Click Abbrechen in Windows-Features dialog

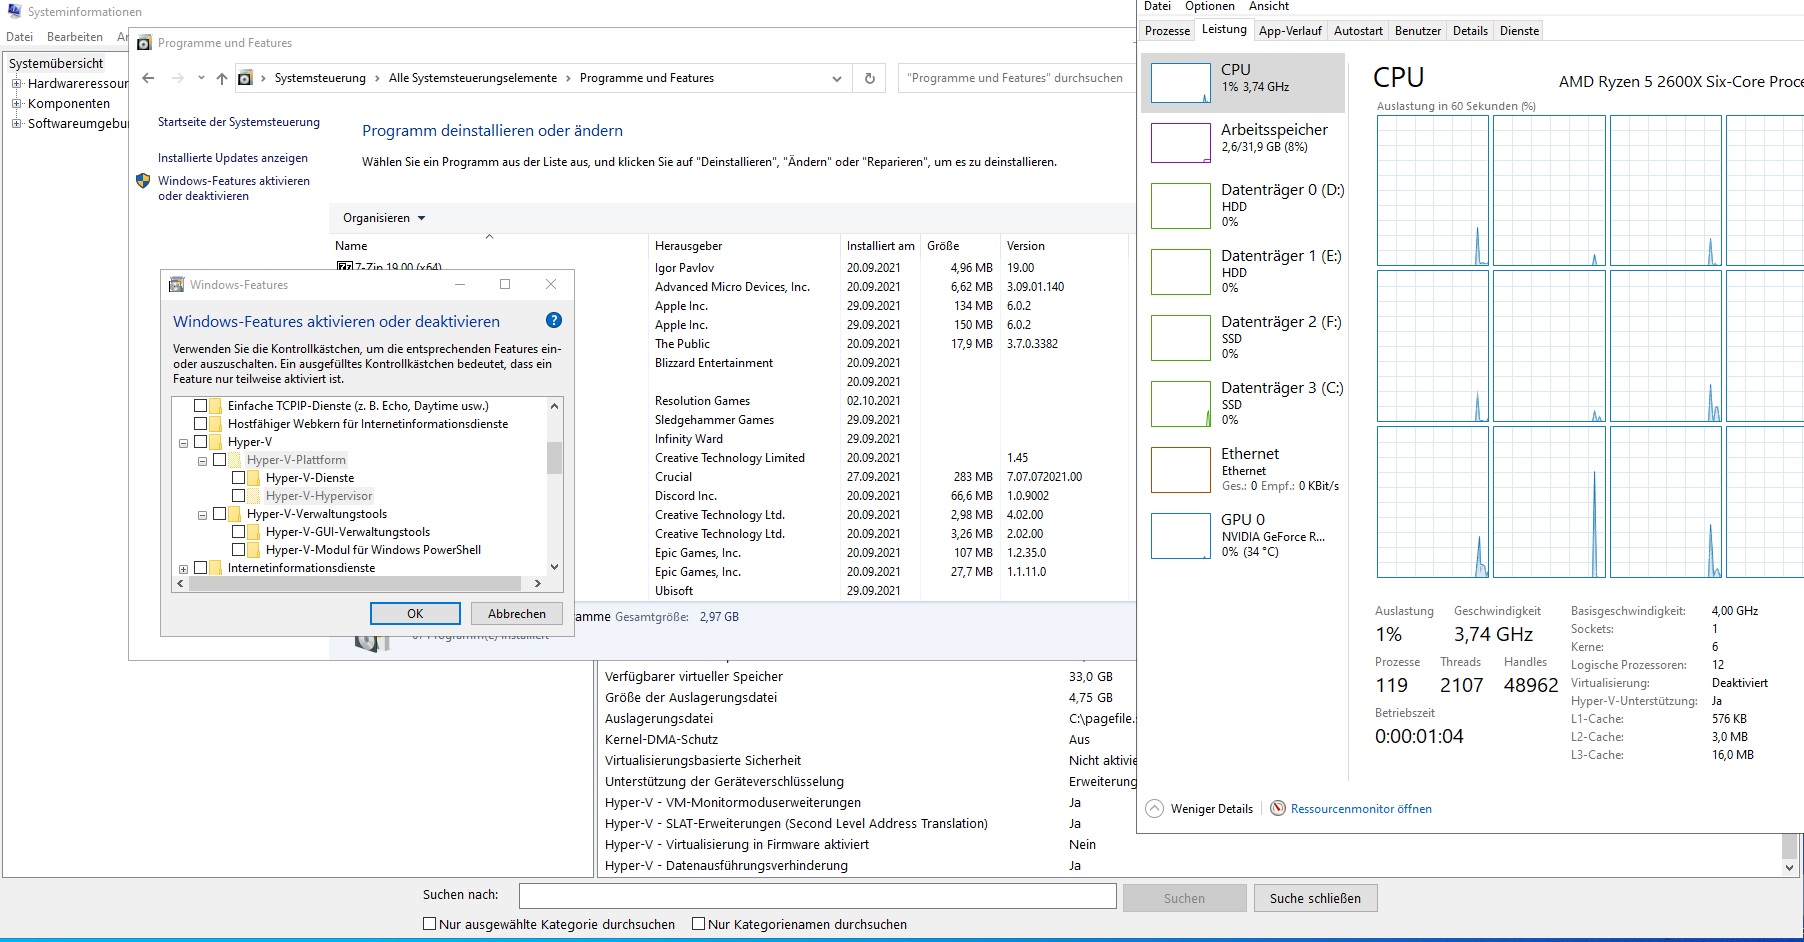tap(517, 614)
